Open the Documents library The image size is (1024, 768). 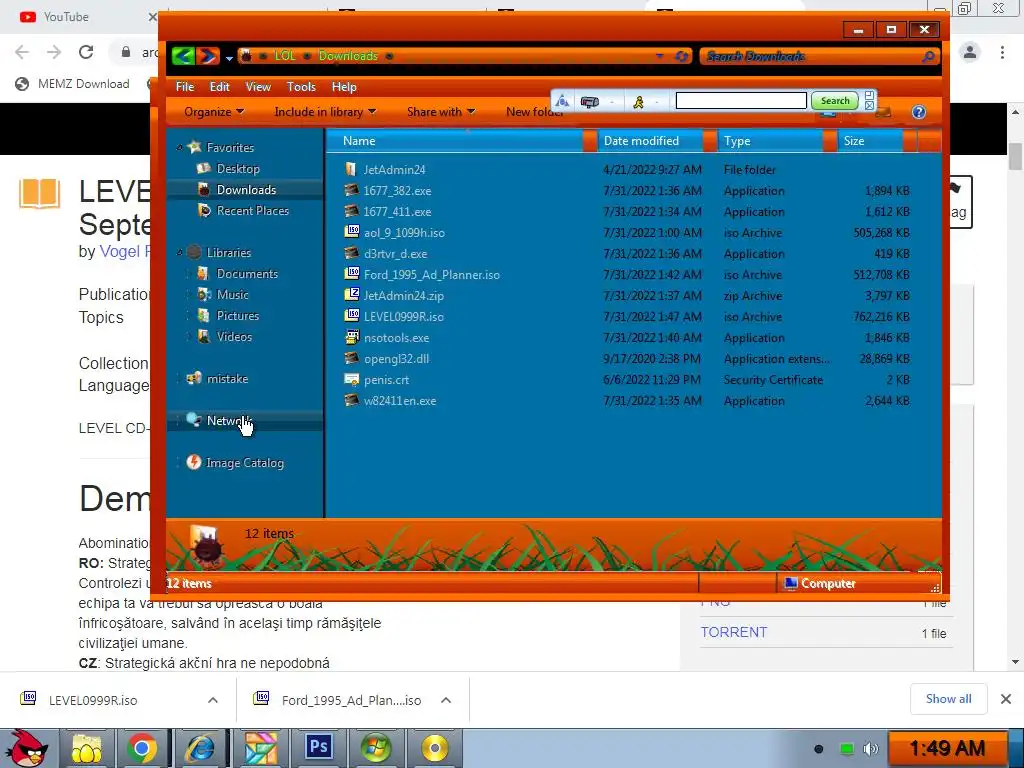coord(247,274)
